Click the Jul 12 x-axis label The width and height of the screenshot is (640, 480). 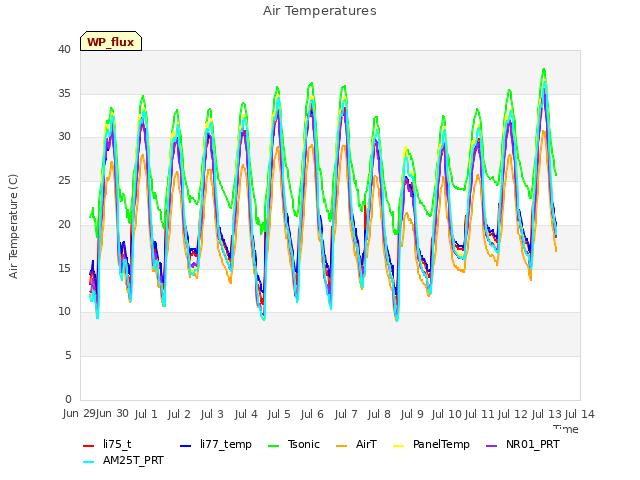[x=513, y=414]
